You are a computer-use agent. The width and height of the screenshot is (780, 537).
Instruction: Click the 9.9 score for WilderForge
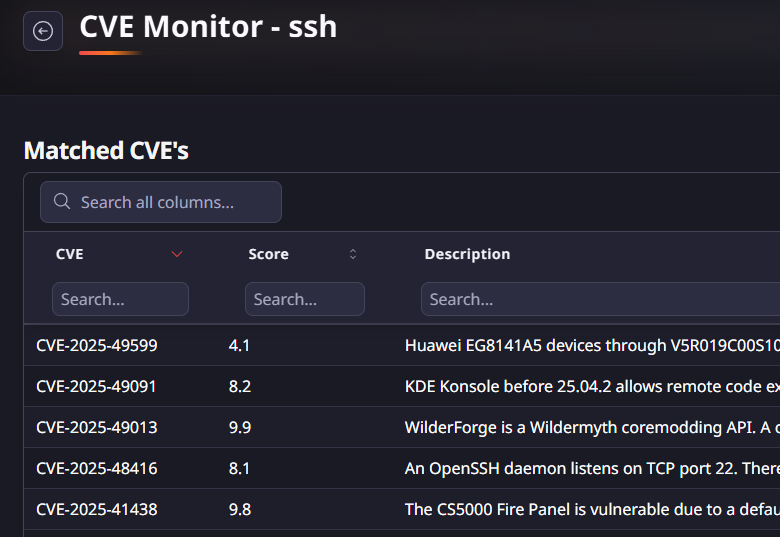pyautogui.click(x=240, y=427)
